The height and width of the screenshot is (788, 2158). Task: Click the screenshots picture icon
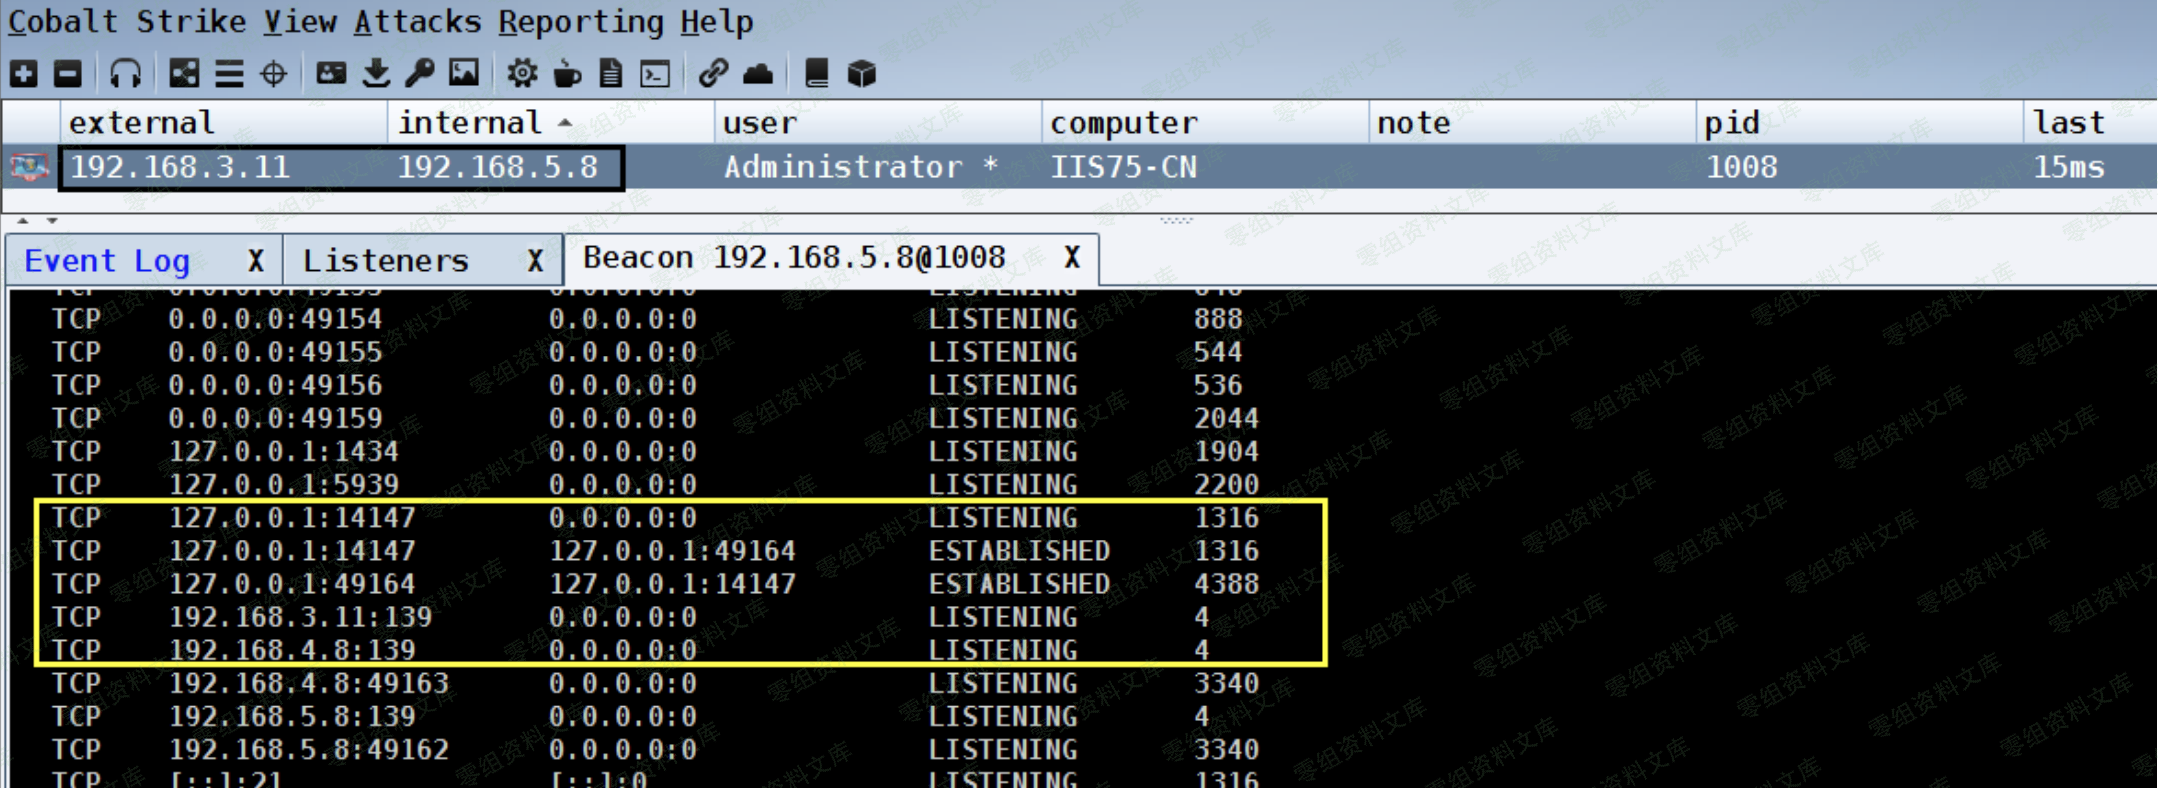pos(464,73)
